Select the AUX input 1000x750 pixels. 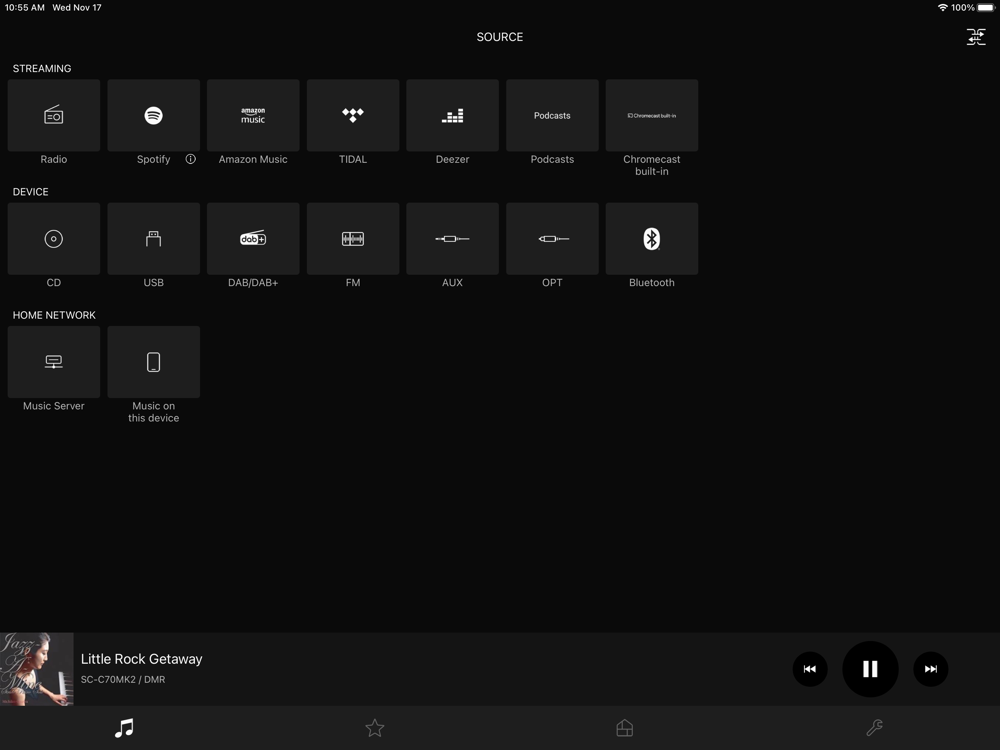tap(452, 239)
